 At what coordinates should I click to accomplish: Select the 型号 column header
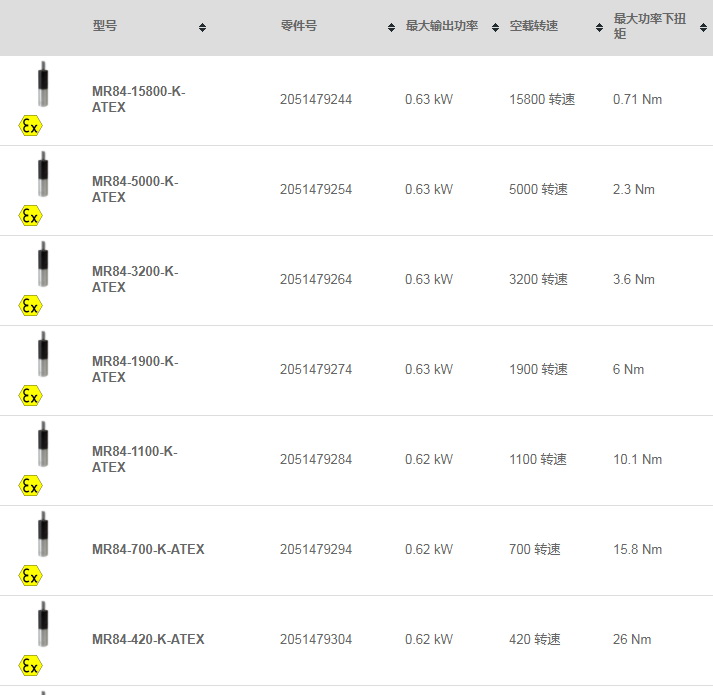105,26
